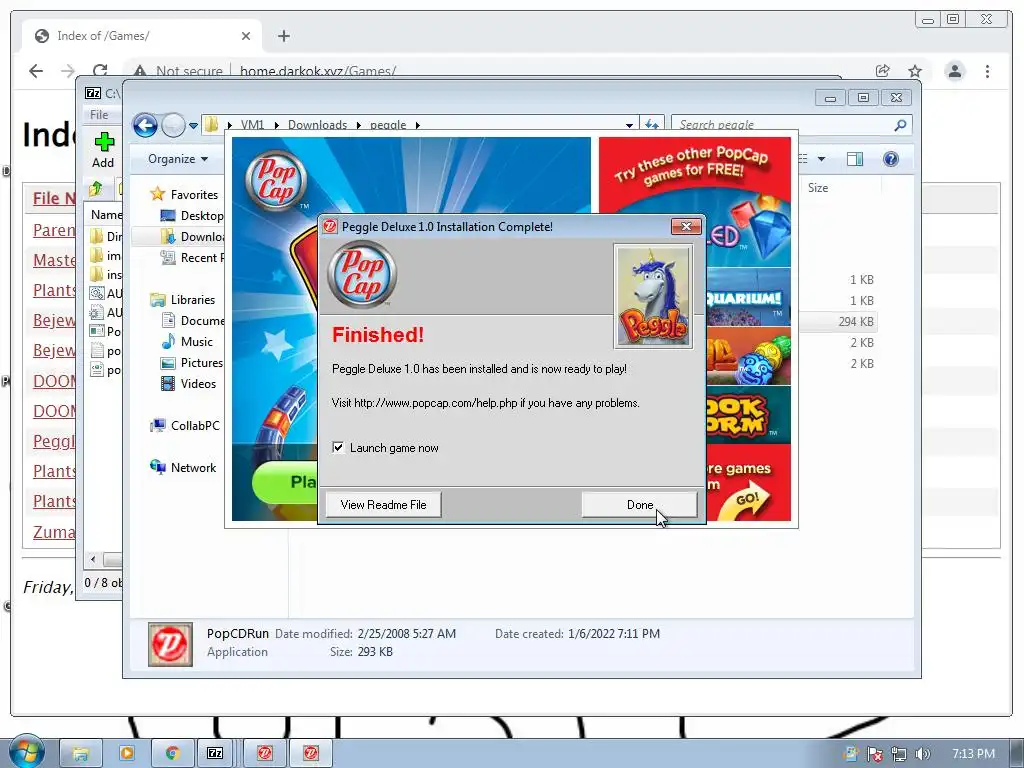Open the Zuma promo banner
The width and height of the screenshot is (1024, 768).
748,356
